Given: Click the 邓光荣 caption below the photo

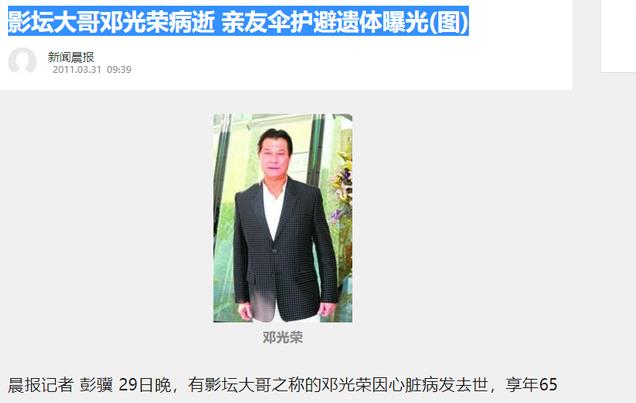Looking at the screenshot, I should [x=283, y=337].
